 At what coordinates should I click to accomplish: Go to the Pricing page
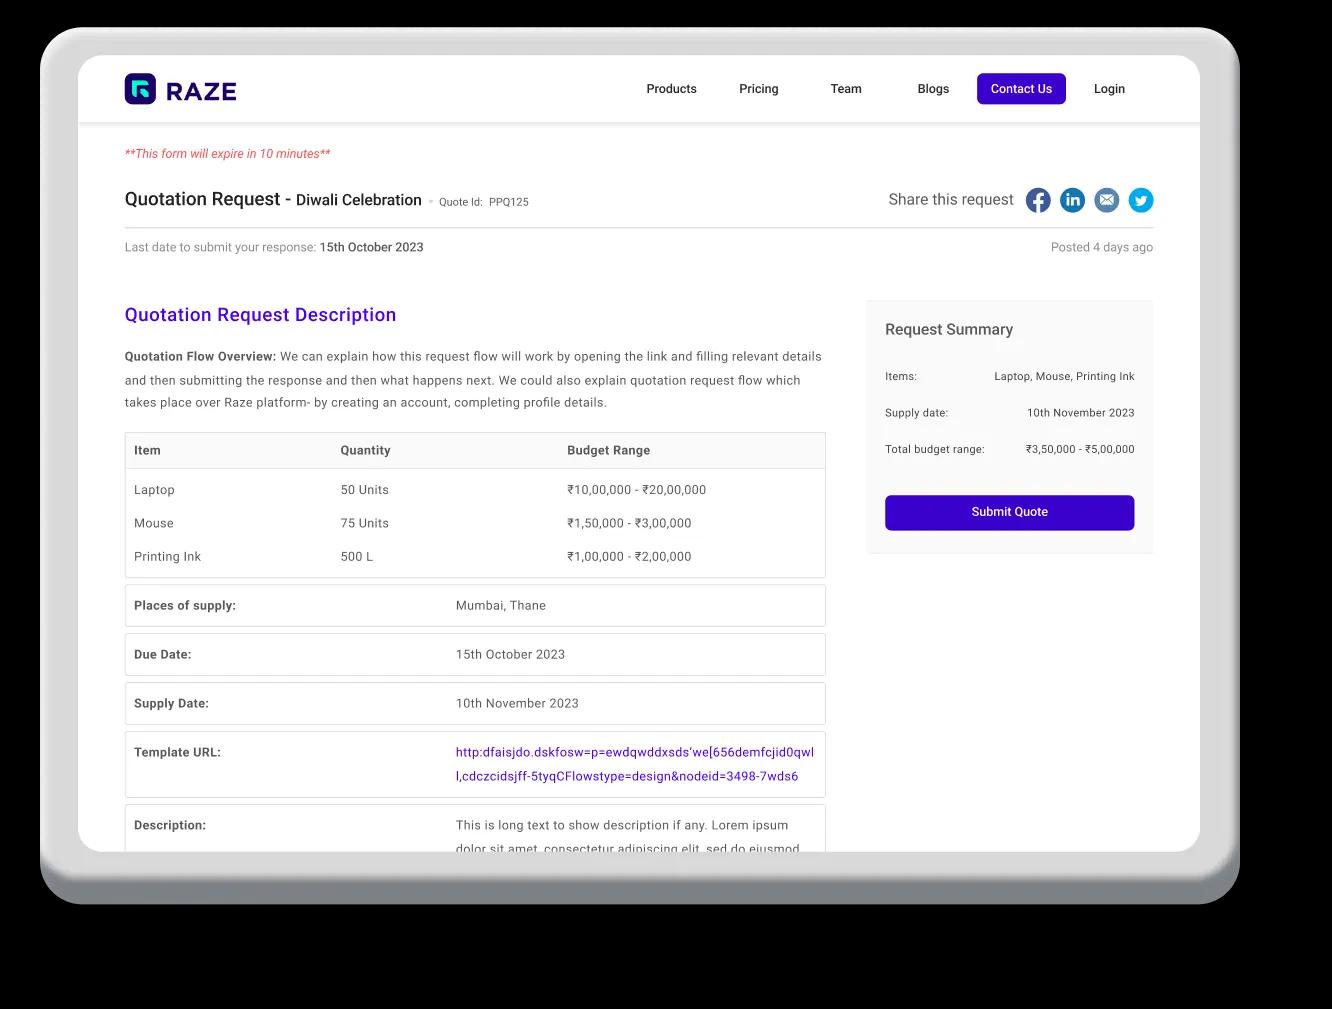[758, 89]
